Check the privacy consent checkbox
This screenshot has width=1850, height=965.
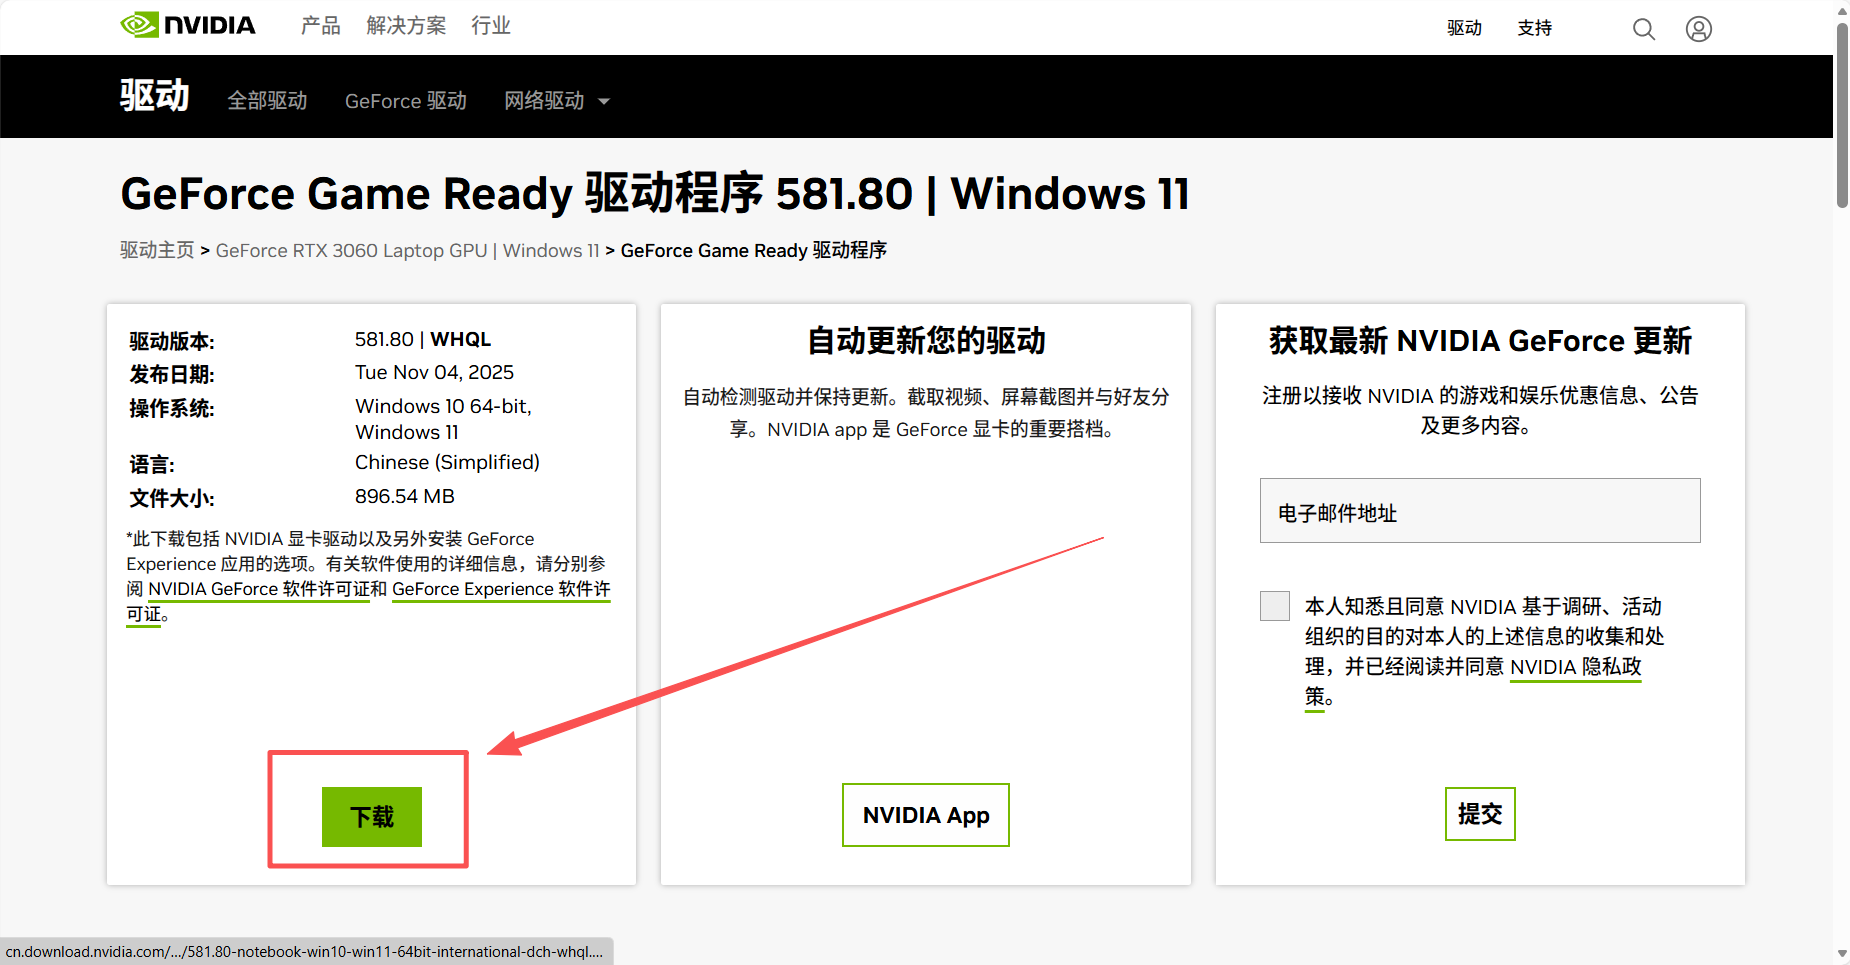[1275, 606]
